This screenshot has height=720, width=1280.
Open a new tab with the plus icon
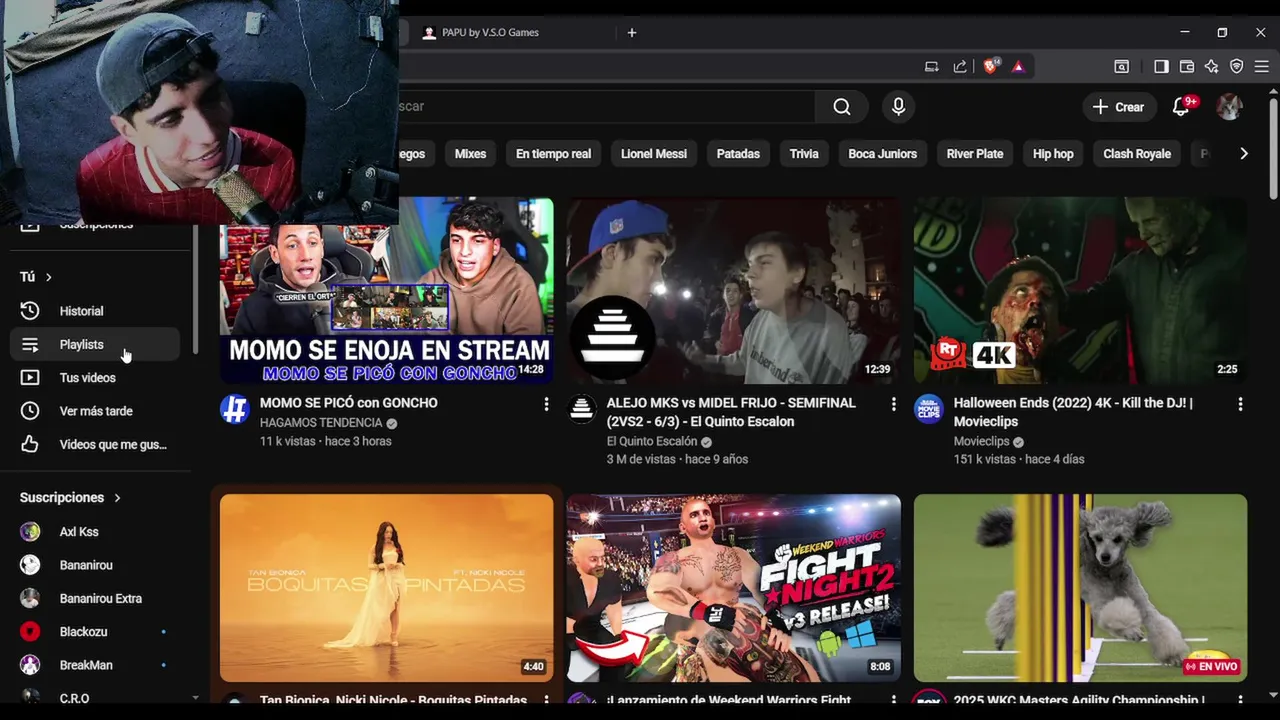tap(632, 33)
